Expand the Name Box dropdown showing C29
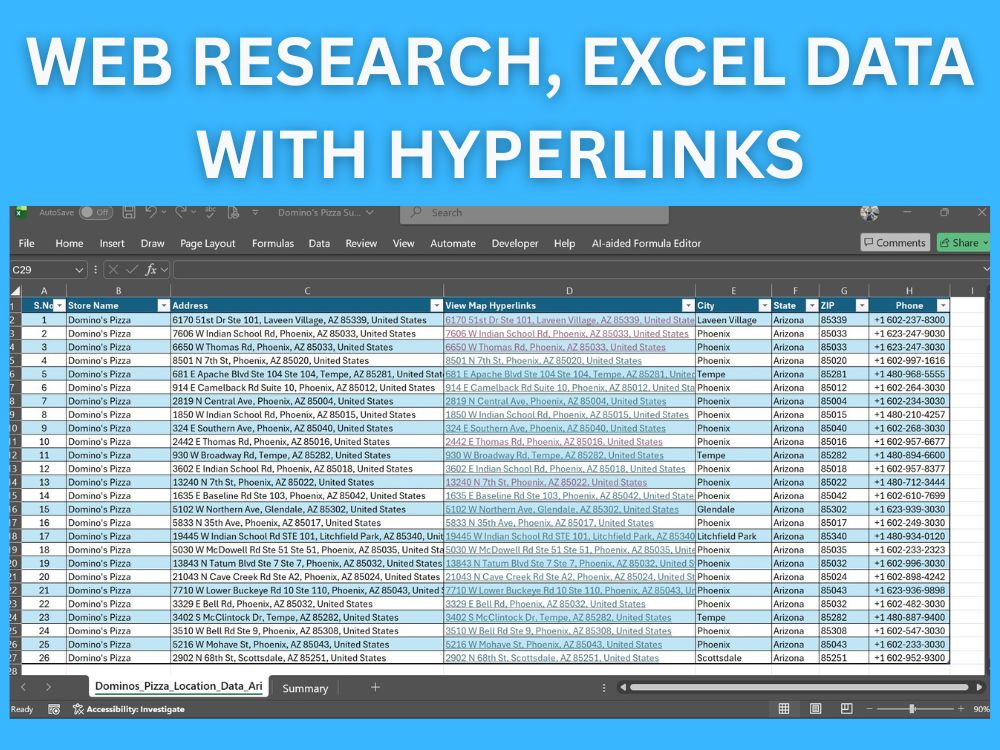Viewport: 1000px width, 750px height. [x=79, y=270]
